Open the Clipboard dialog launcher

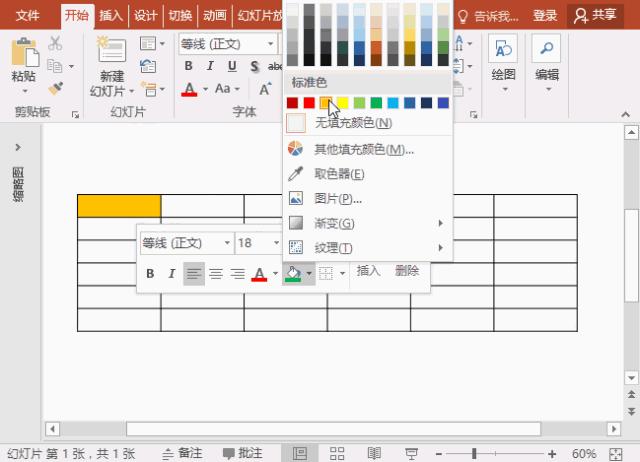[x=75, y=115]
